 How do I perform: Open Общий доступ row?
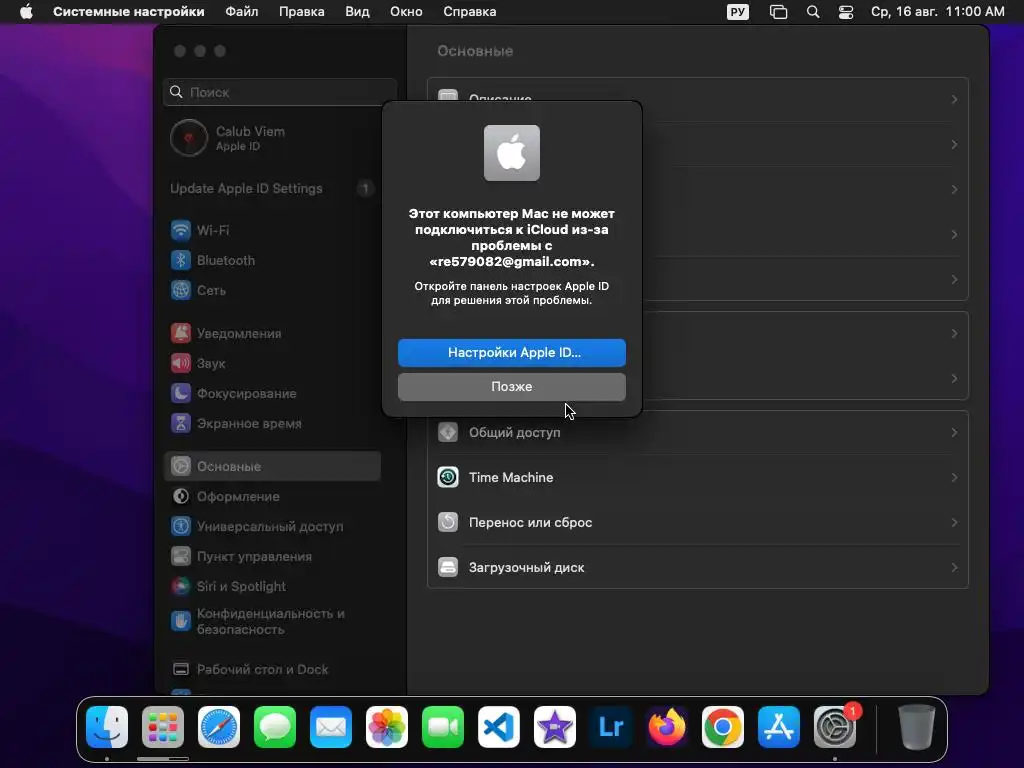[x=697, y=432]
